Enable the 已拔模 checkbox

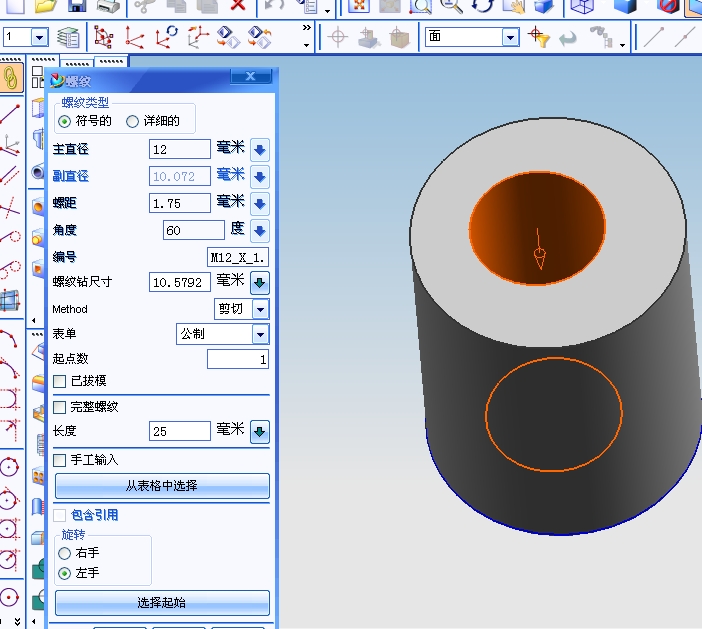click(x=59, y=381)
